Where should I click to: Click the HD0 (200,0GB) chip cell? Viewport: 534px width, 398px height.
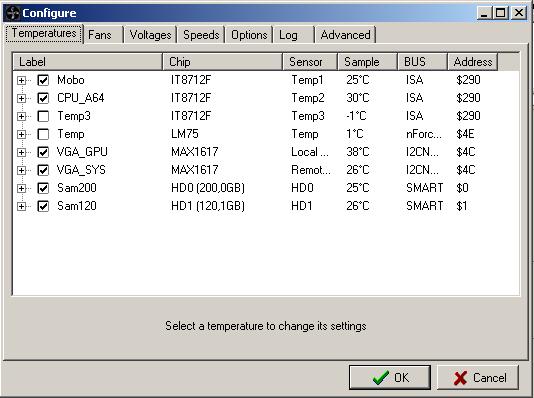[208, 188]
